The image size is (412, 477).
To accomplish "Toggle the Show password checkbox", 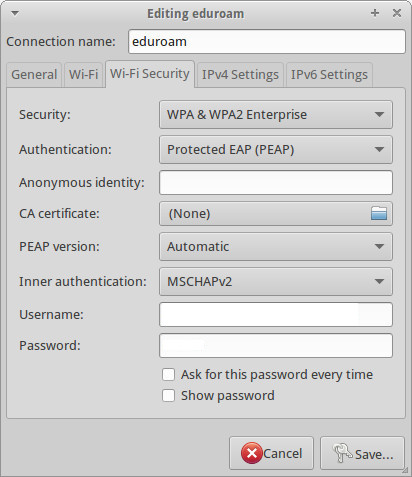I will coord(168,396).
